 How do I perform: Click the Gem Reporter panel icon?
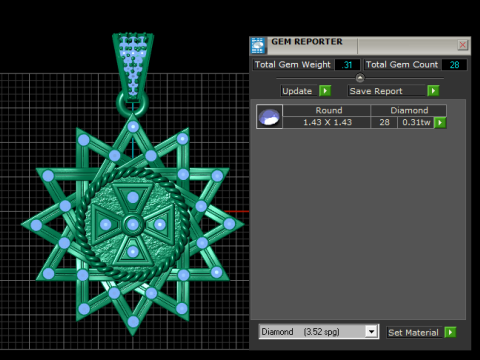point(258,46)
